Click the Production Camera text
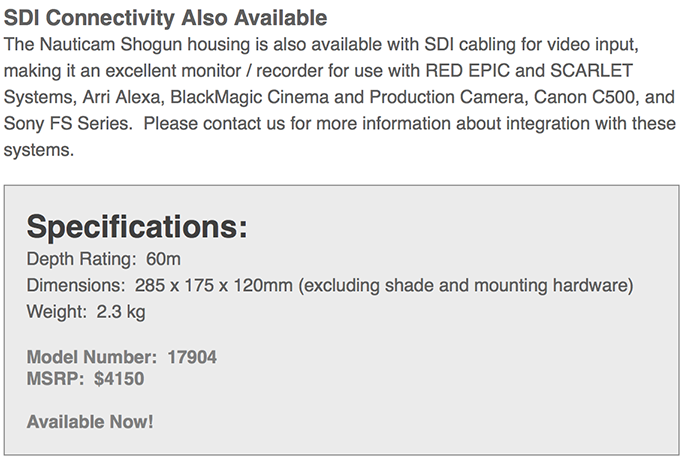 point(446,97)
